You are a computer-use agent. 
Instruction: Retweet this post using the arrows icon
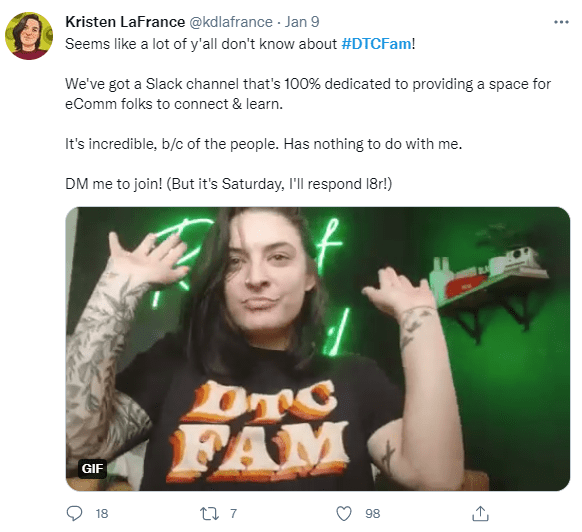point(209,513)
